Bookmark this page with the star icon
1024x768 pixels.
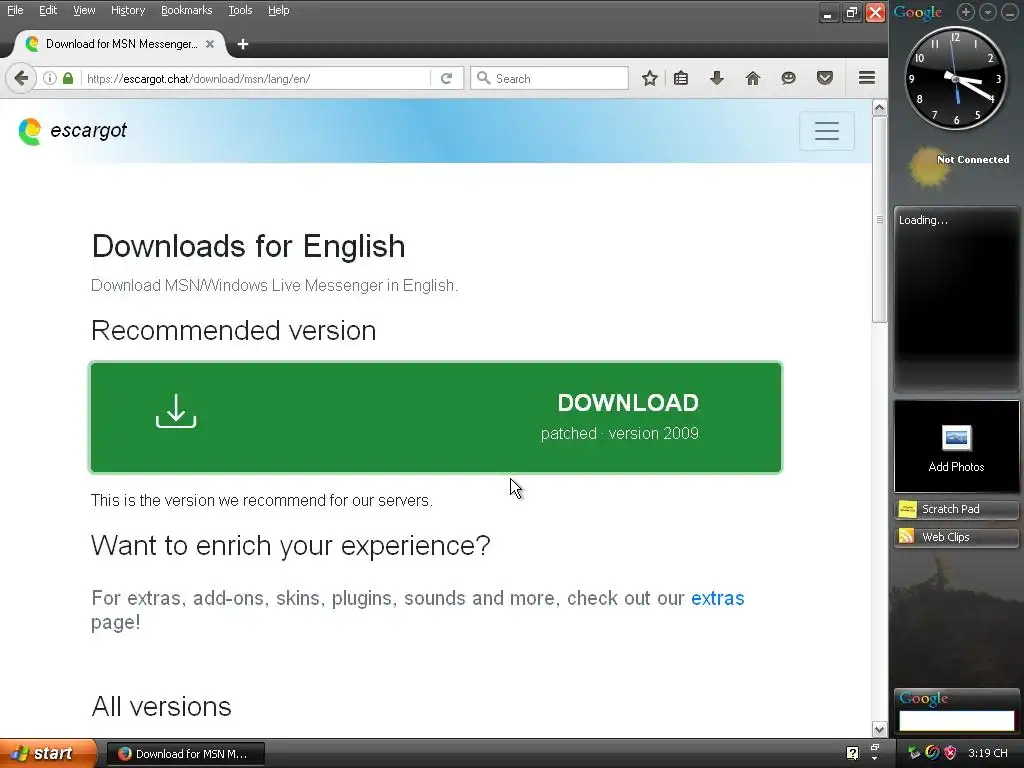649,78
